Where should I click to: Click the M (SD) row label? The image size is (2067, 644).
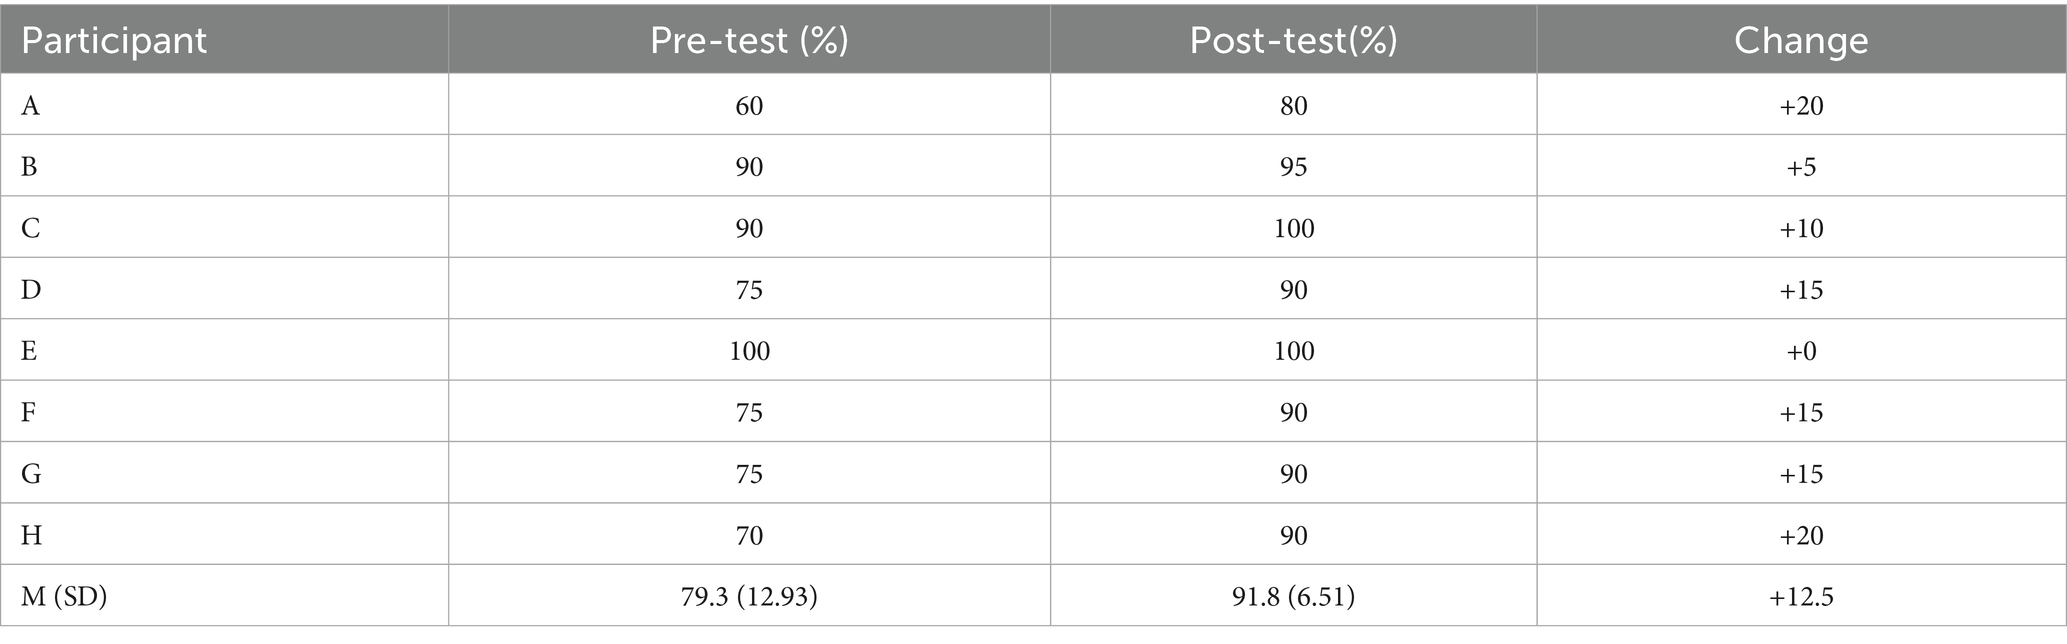[x=64, y=597]
